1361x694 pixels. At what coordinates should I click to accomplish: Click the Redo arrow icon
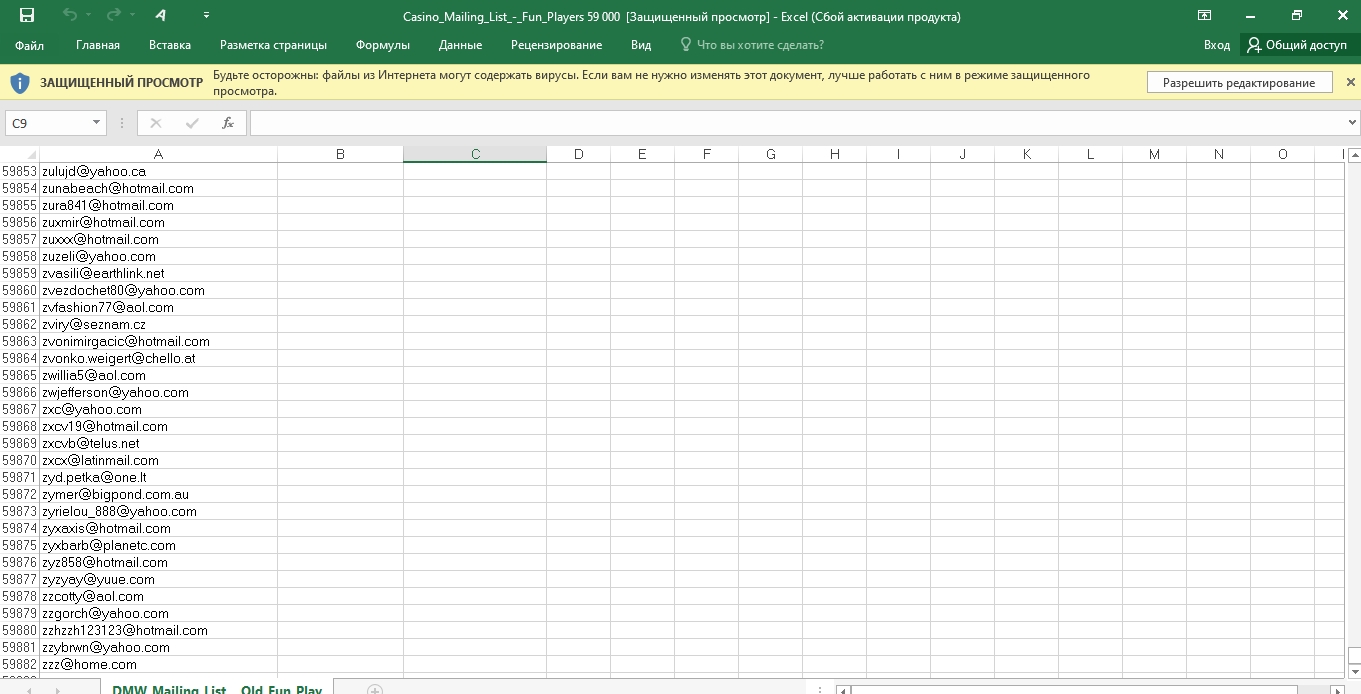pyautogui.click(x=113, y=15)
